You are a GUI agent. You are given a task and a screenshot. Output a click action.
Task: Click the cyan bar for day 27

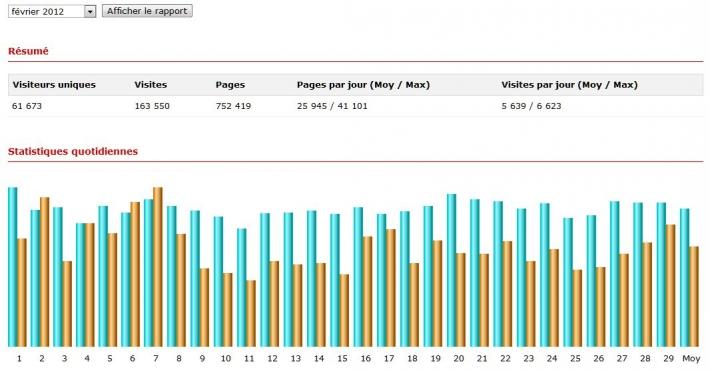coord(614,274)
